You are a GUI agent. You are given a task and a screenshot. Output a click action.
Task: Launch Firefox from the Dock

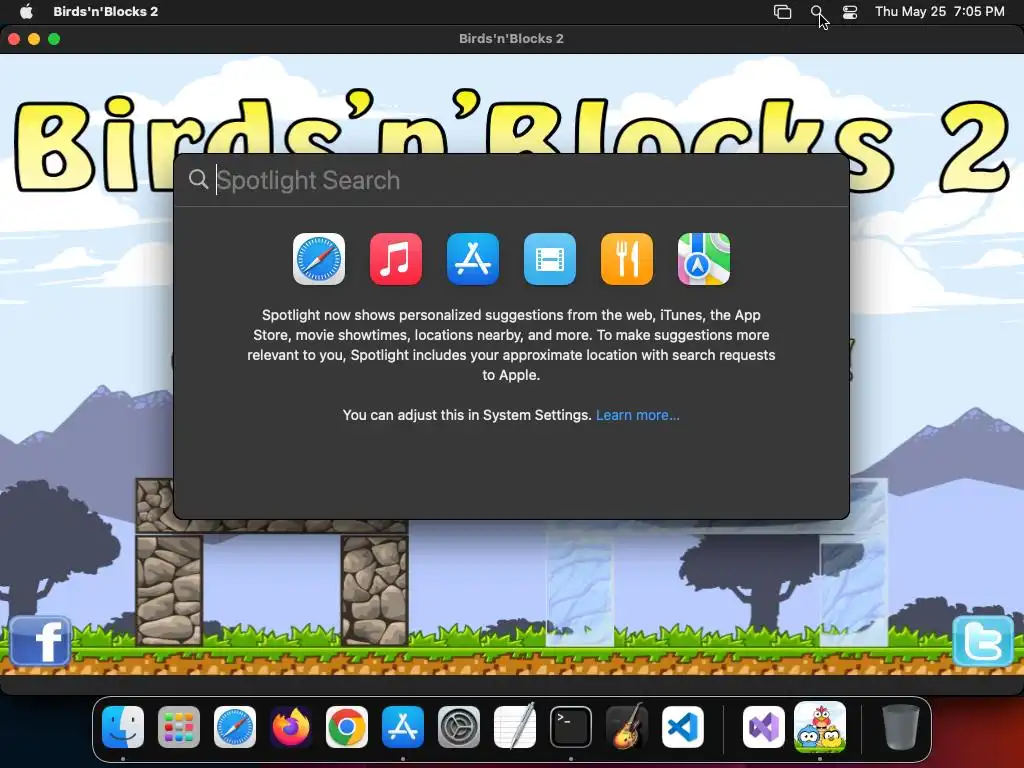pos(291,727)
